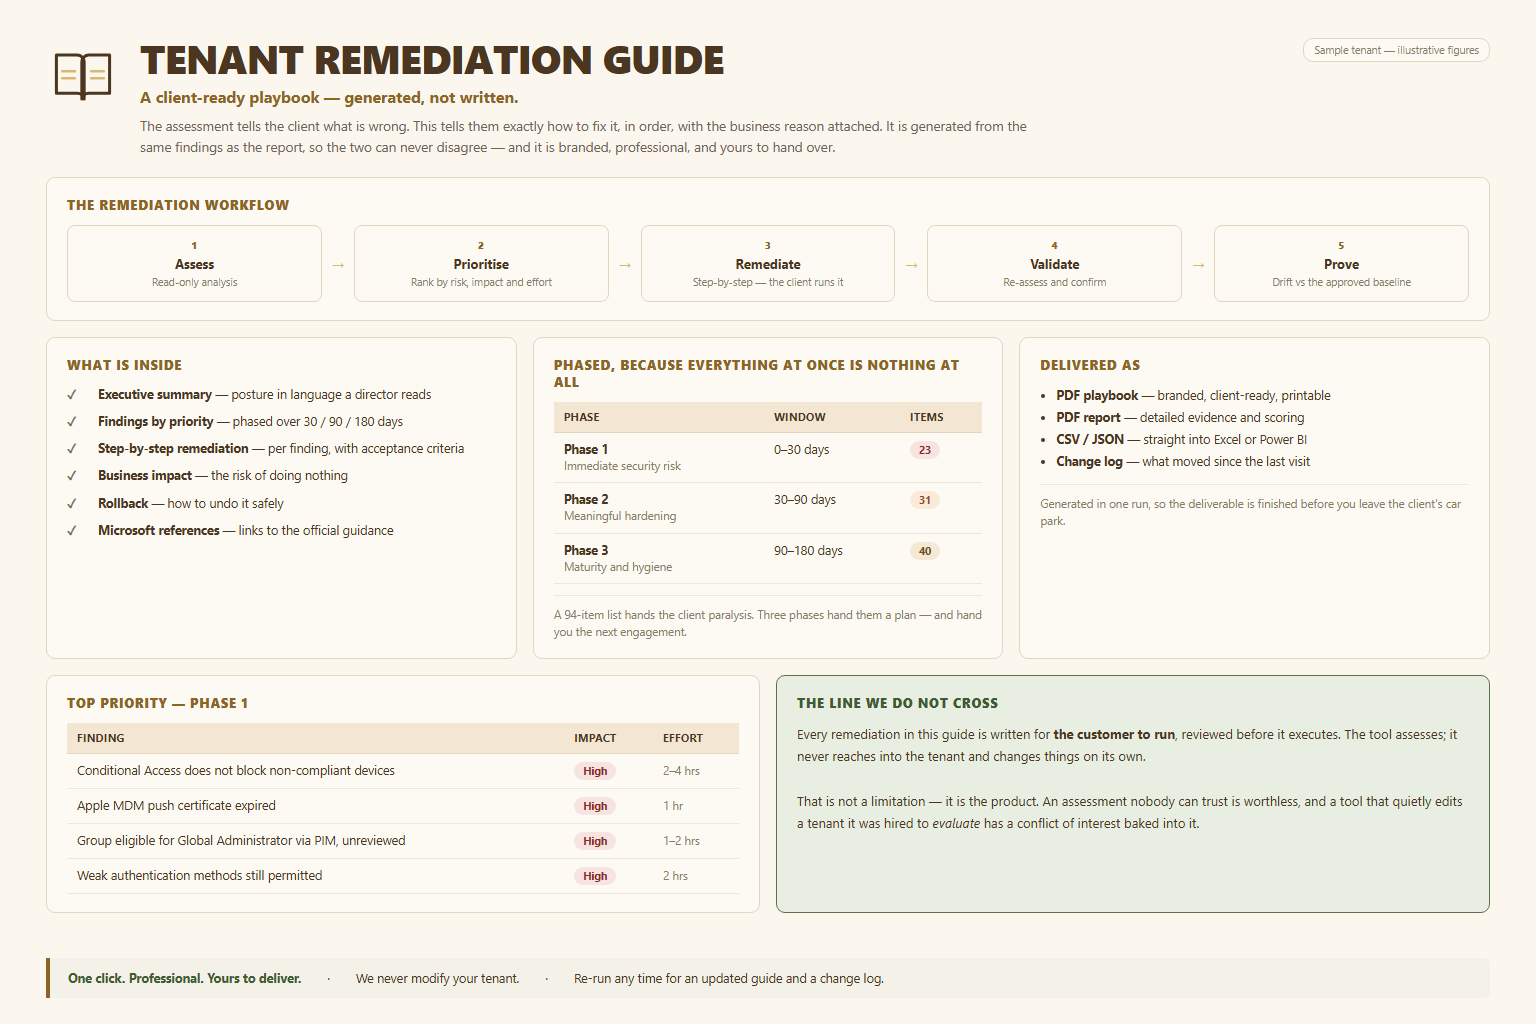Viewport: 1536px width, 1024px height.
Task: Click checkmark beside Findings by priority
Action: 72,422
